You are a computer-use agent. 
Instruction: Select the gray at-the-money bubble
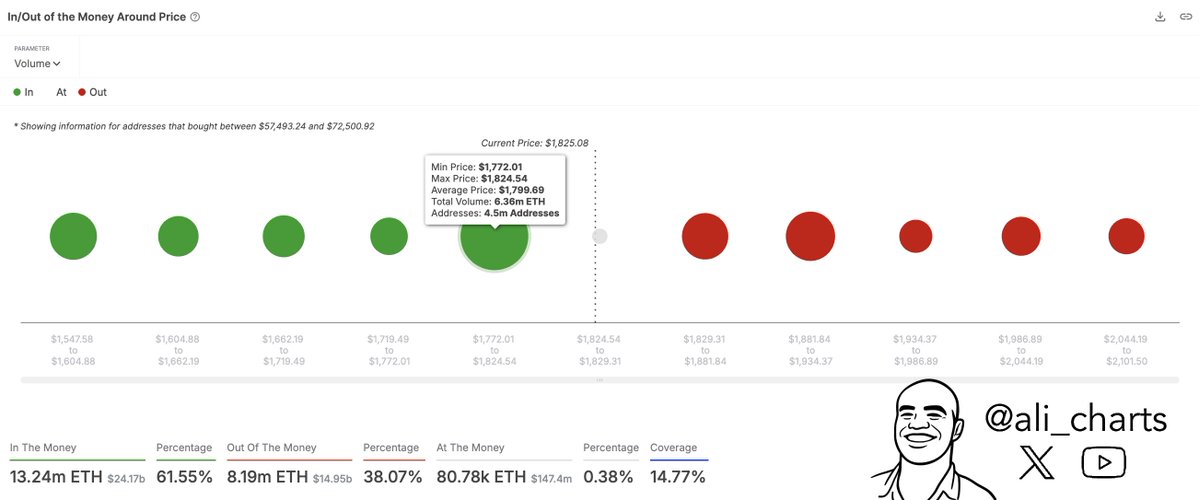pos(599,236)
